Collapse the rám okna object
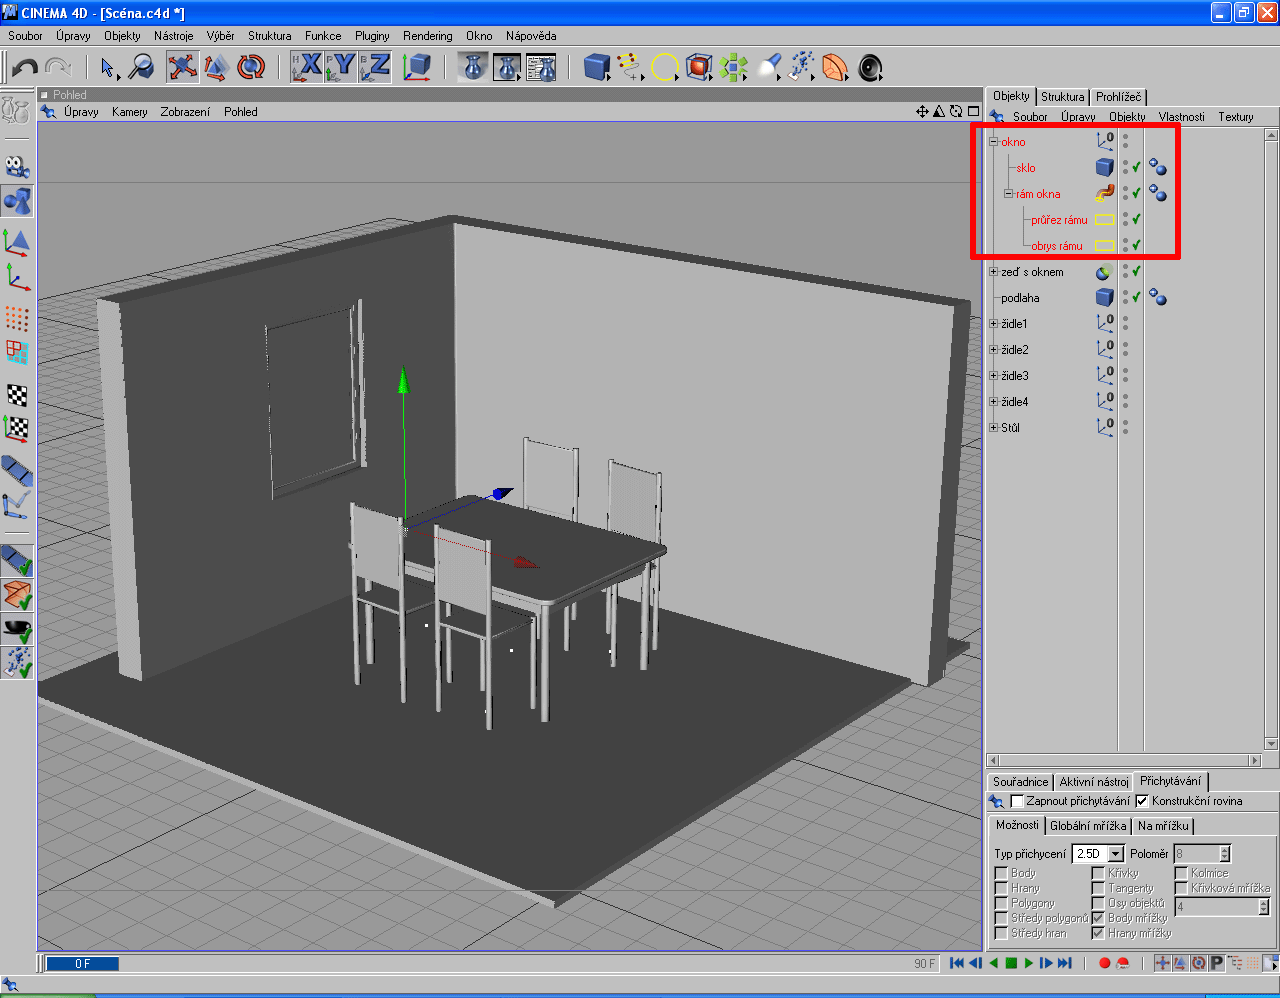 1009,194
